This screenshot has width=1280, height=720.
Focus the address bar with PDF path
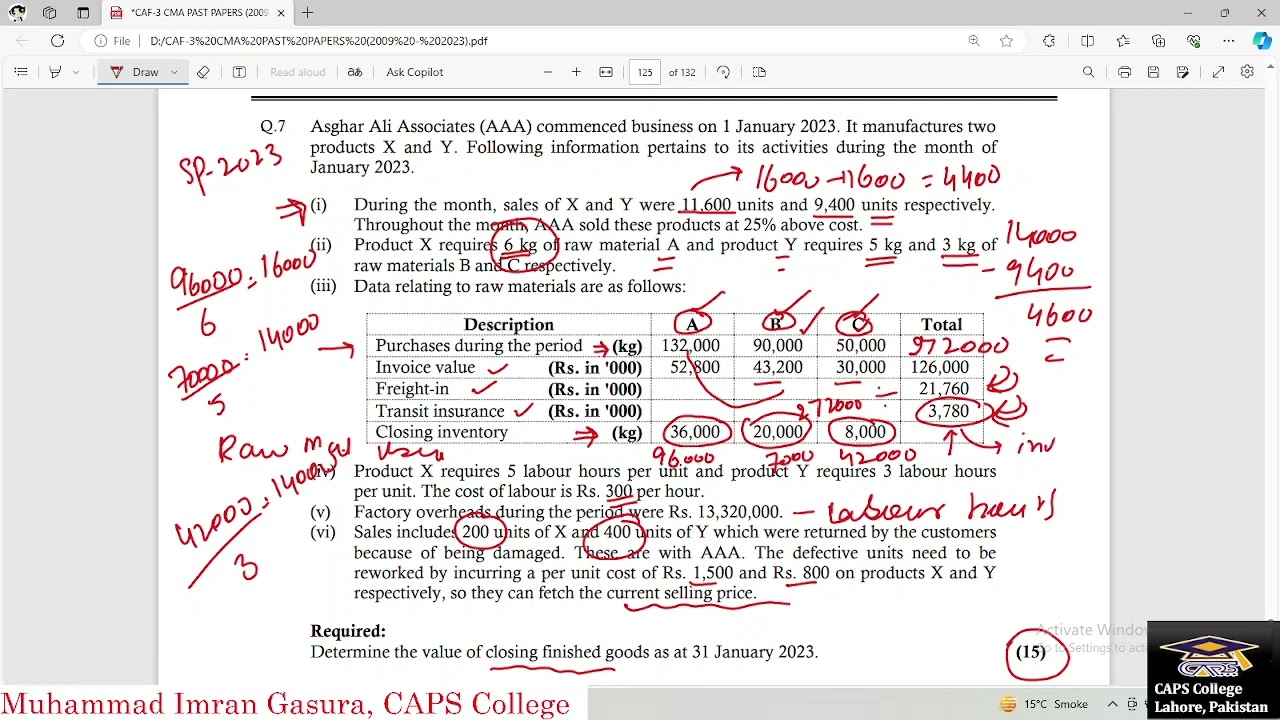pos(319,41)
